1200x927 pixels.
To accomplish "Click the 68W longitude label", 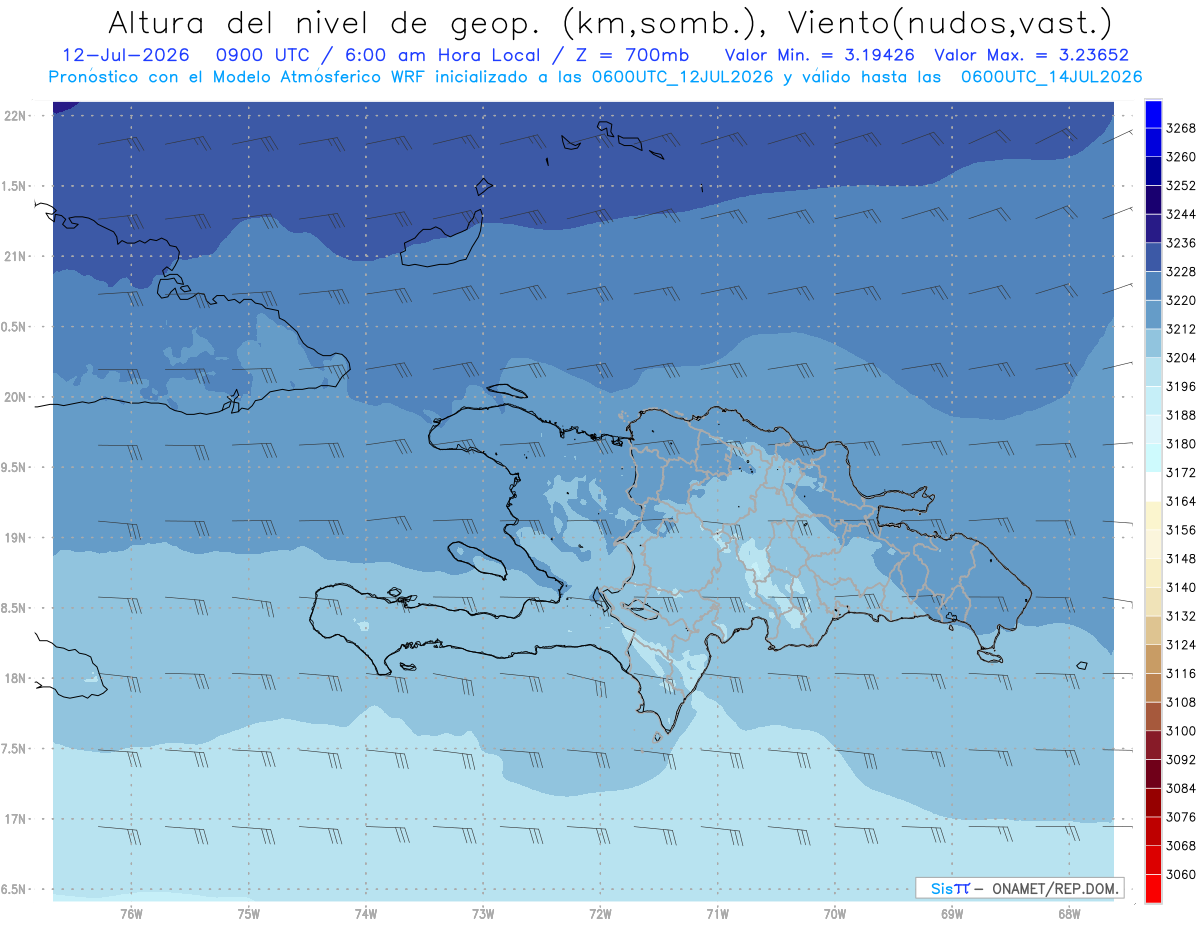I will (x=1069, y=912).
